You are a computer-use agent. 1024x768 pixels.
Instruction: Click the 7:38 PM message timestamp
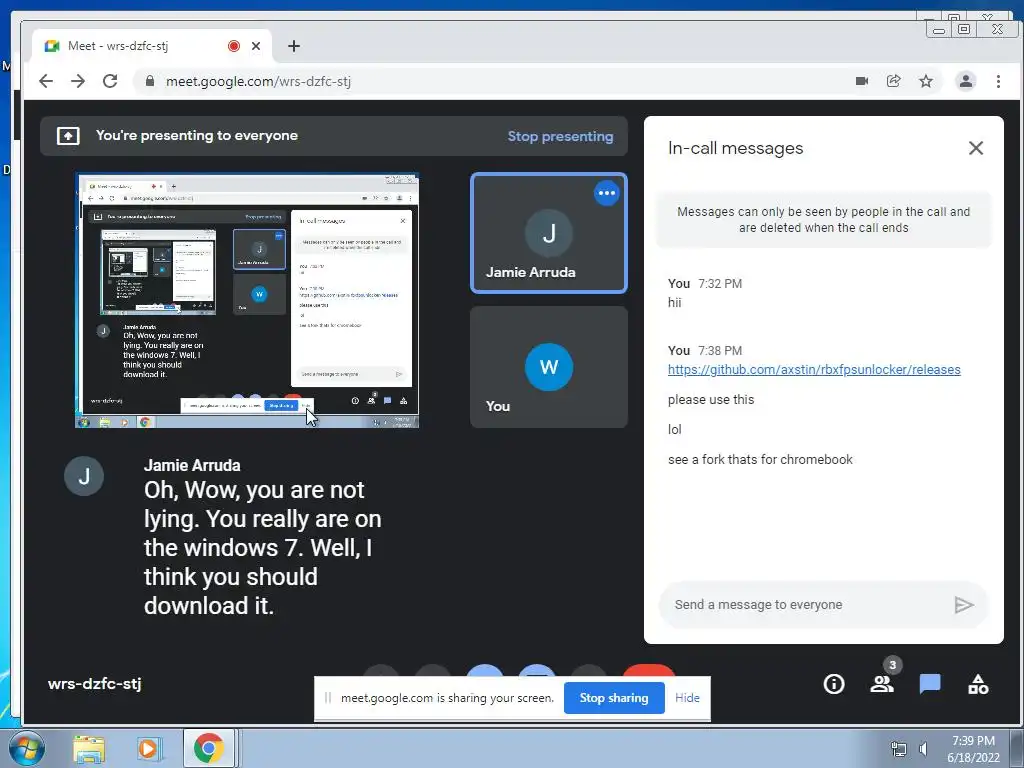point(720,351)
